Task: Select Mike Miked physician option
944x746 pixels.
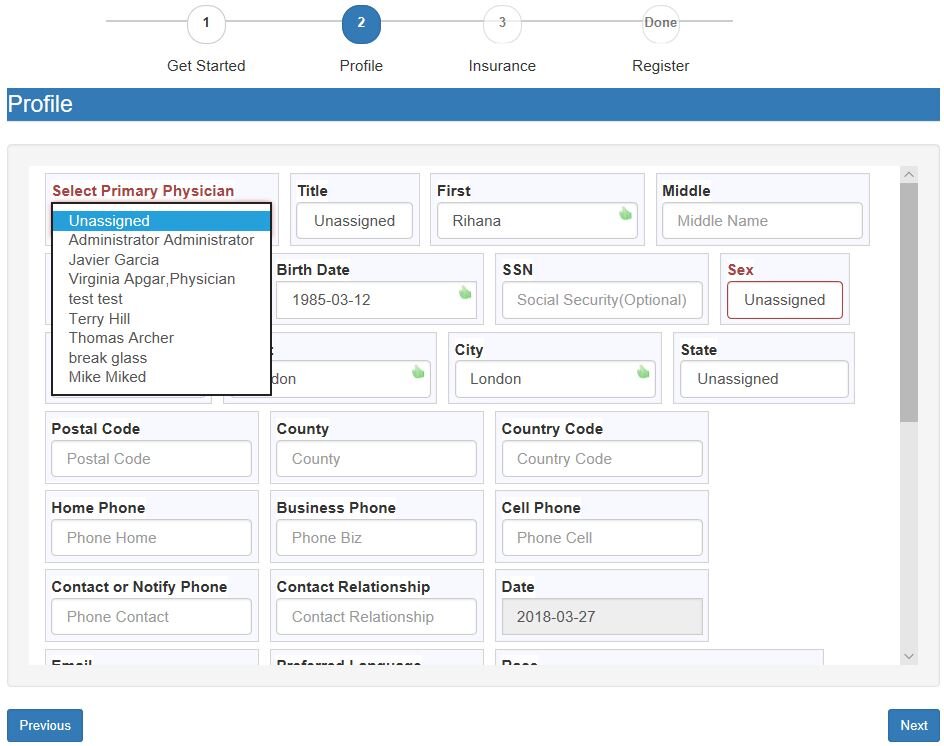Action: tap(161, 377)
